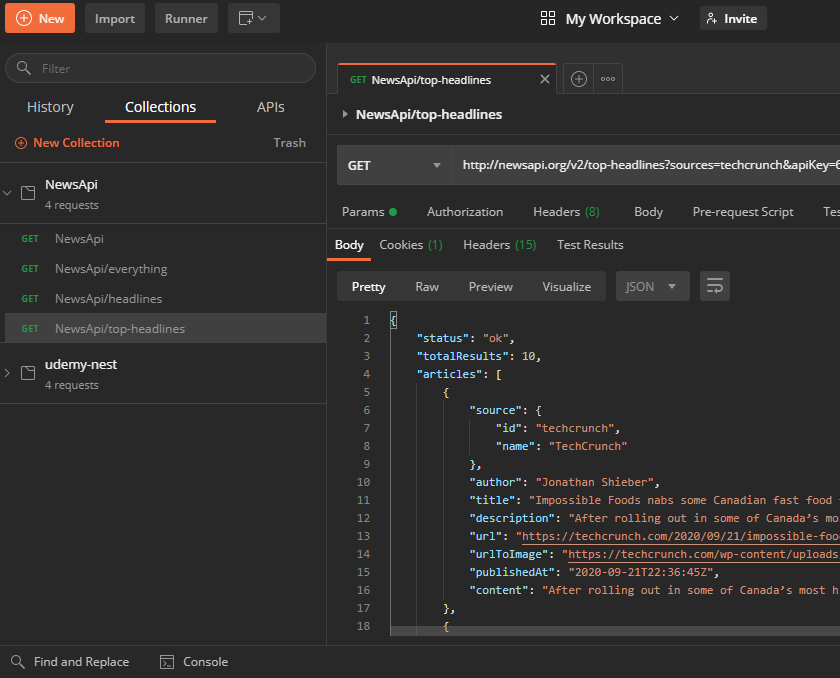Click the request URL field

(646, 165)
